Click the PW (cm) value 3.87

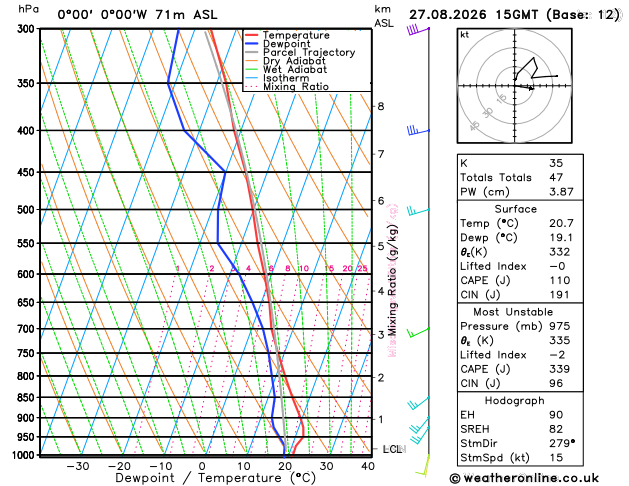(x=561, y=192)
